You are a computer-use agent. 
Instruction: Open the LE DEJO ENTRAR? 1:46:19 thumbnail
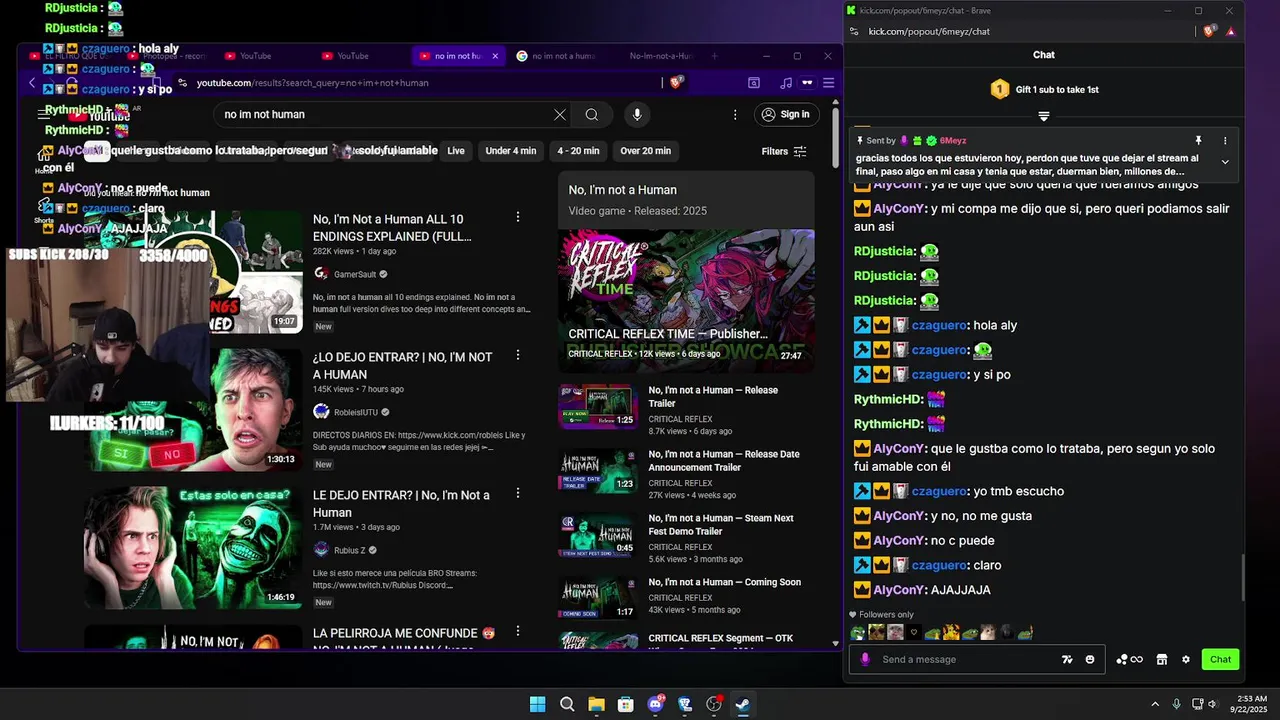coord(193,547)
